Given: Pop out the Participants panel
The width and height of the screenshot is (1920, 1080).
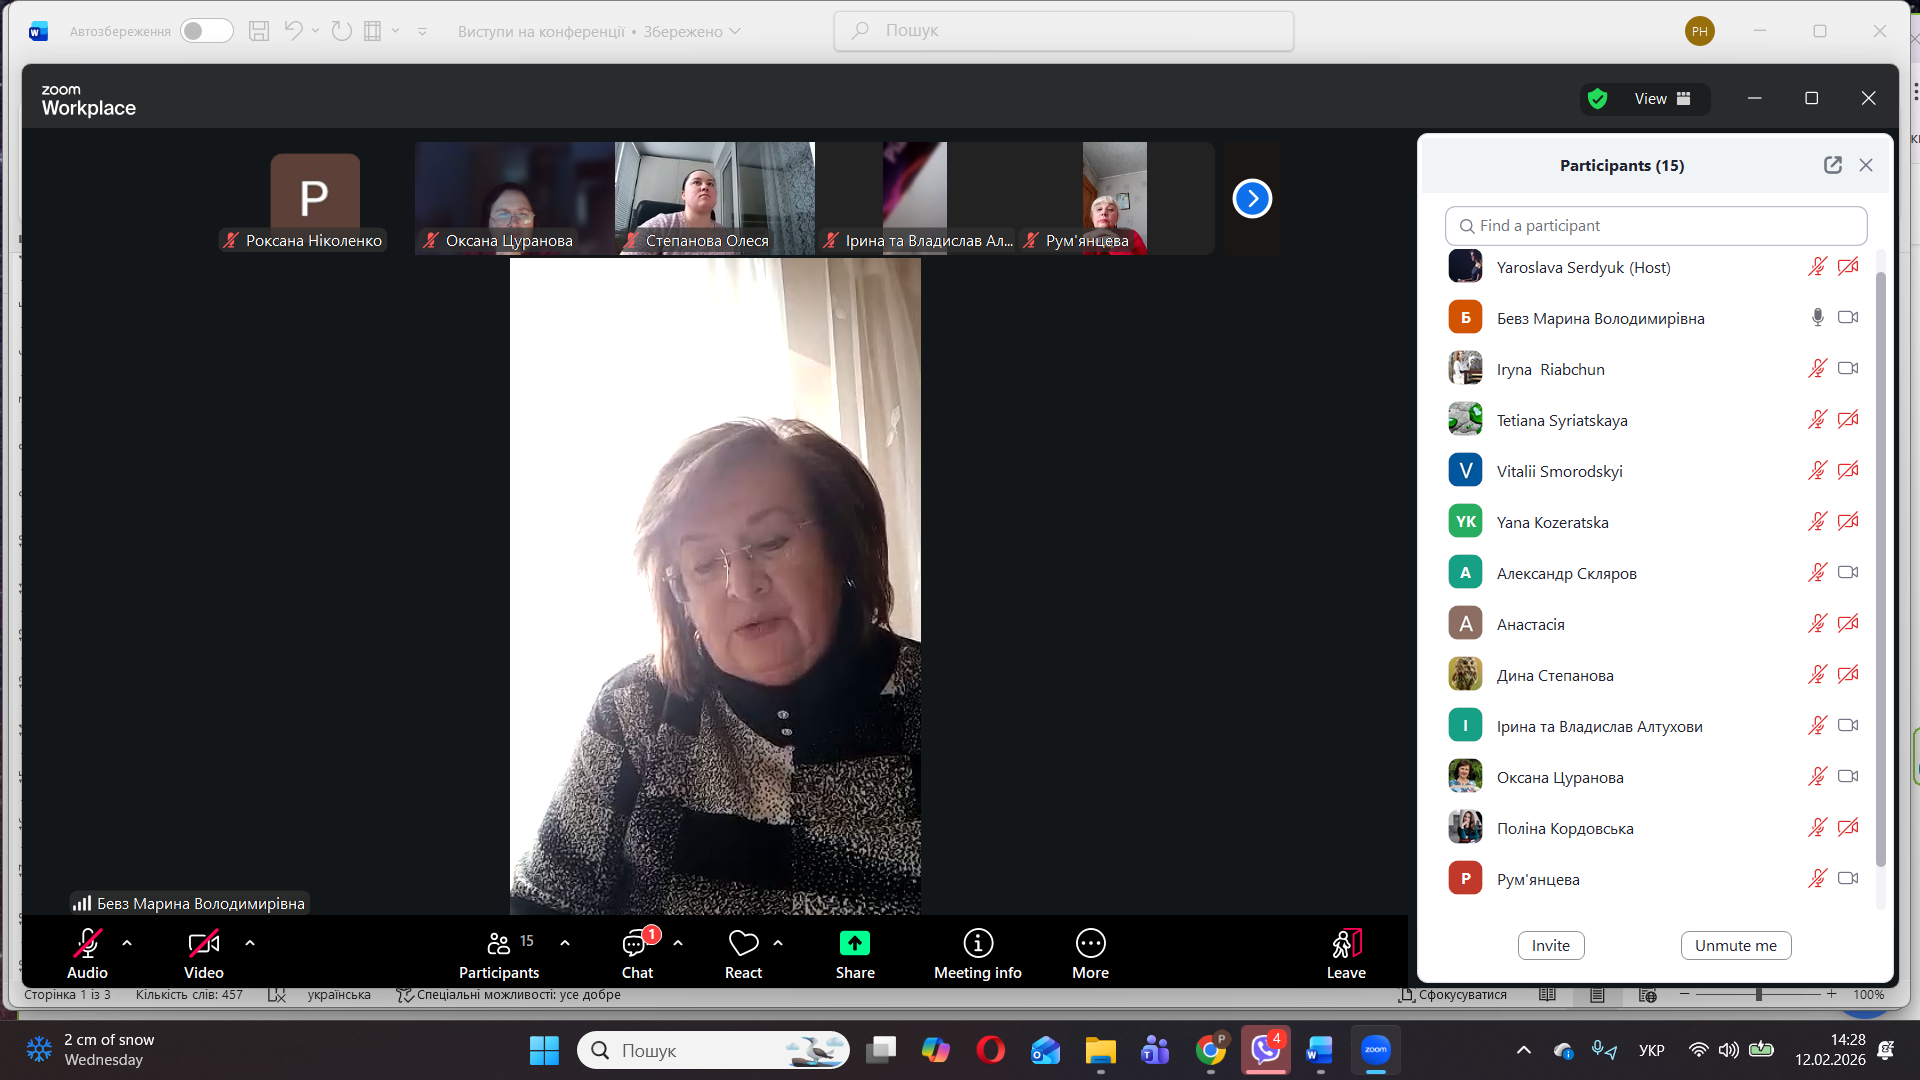Looking at the screenshot, I should [1832, 165].
